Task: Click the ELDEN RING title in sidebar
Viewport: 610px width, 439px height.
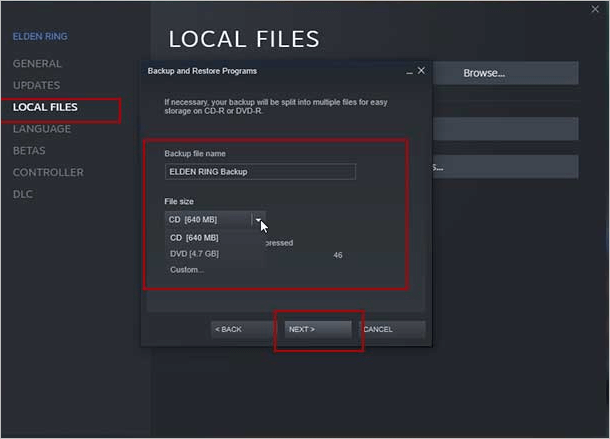Action: pos(39,37)
